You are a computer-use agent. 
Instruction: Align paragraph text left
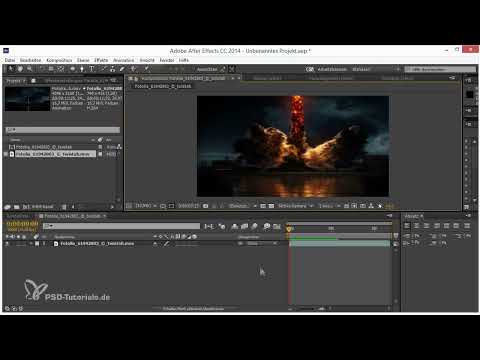coord(407,226)
